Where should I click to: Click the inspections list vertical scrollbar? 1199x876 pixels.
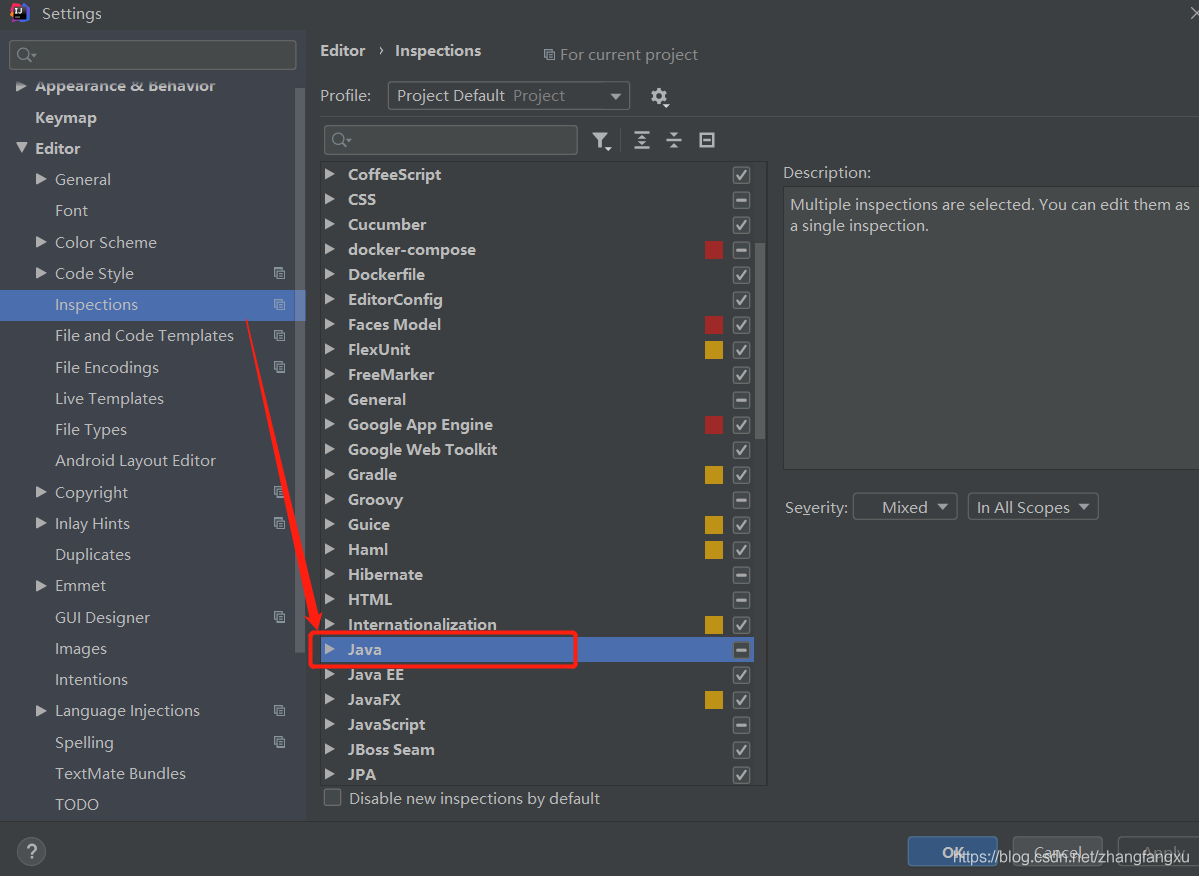(760, 341)
